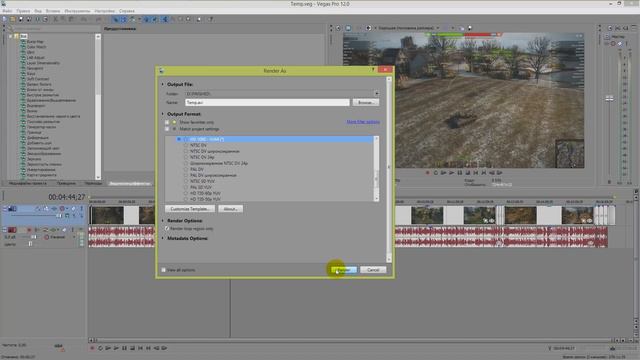Click the About button in Render As
This screenshot has width=640, height=360.
[x=230, y=209]
